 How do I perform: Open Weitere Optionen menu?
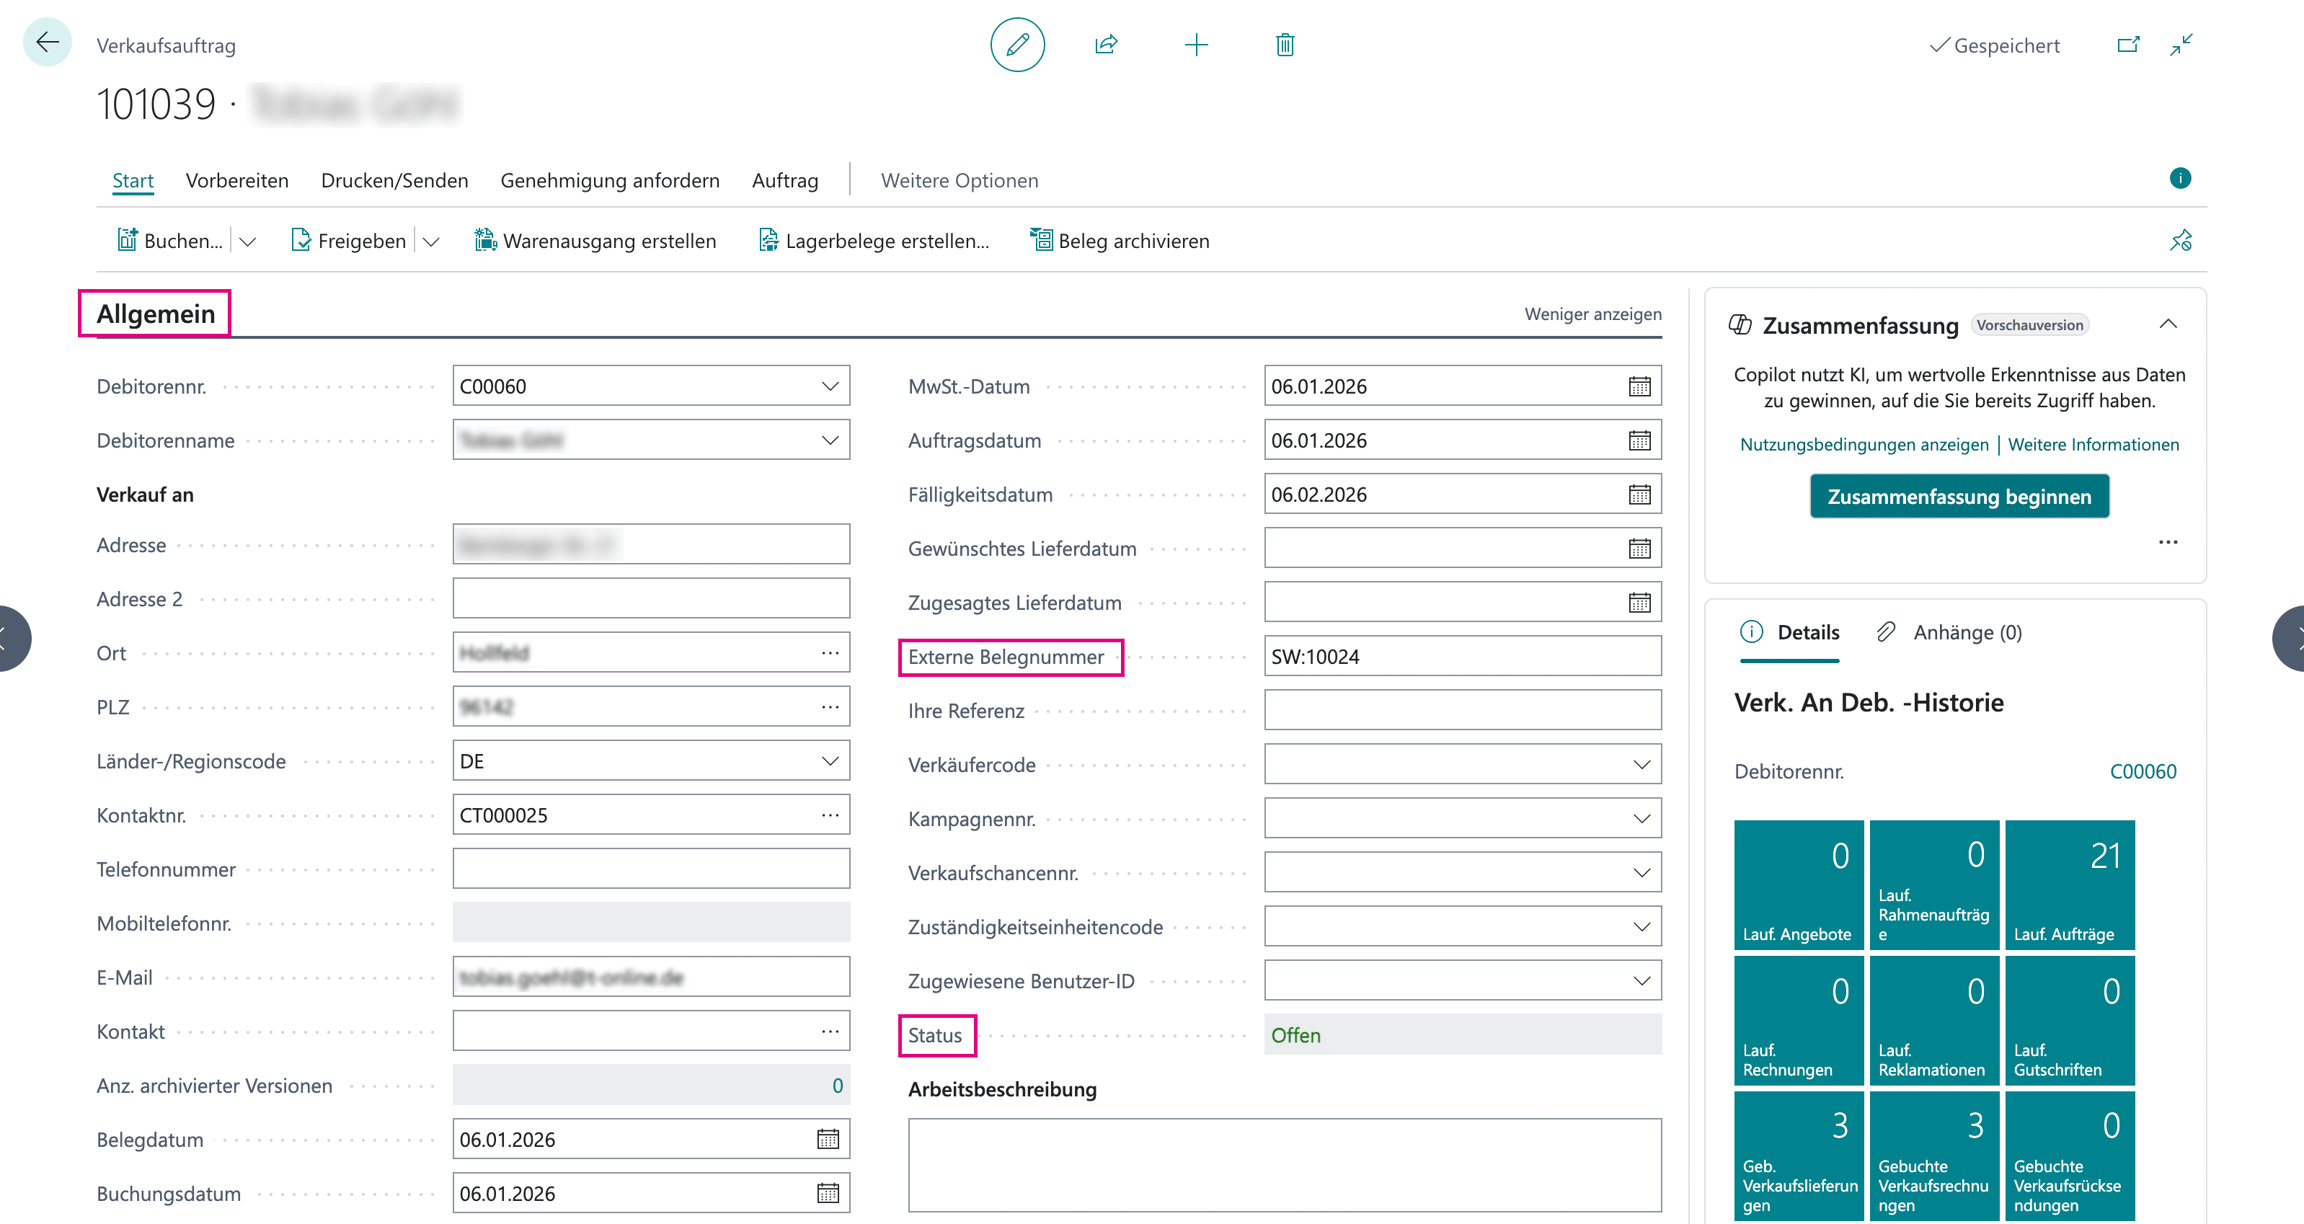pyautogui.click(x=960, y=180)
